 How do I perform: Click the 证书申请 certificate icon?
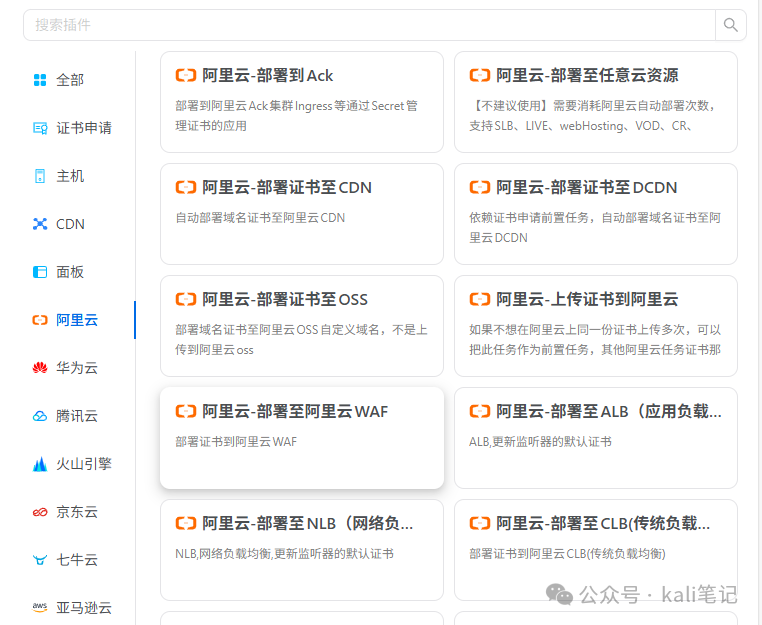click(x=40, y=128)
